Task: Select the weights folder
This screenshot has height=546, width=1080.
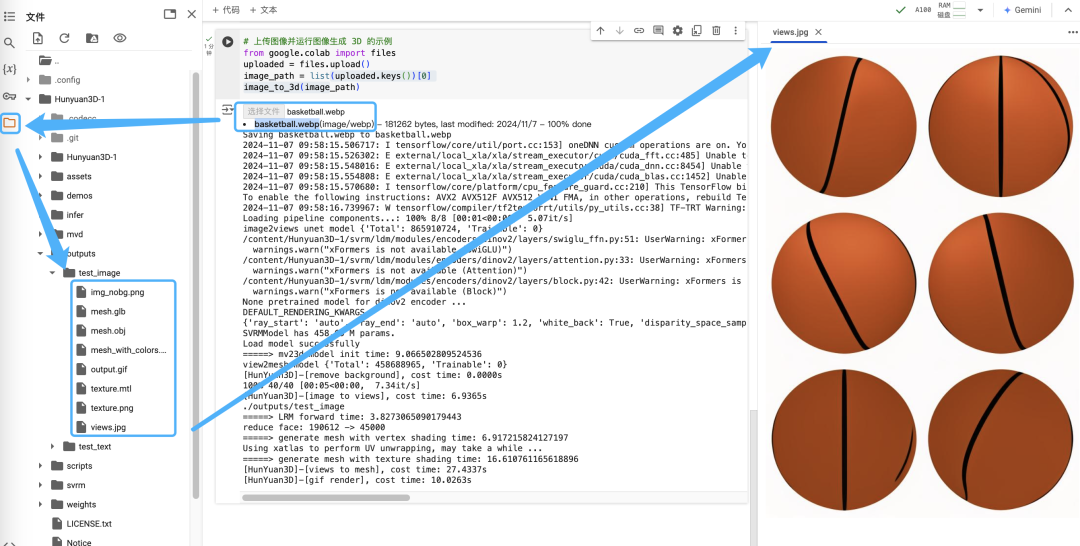Action: [x=81, y=504]
